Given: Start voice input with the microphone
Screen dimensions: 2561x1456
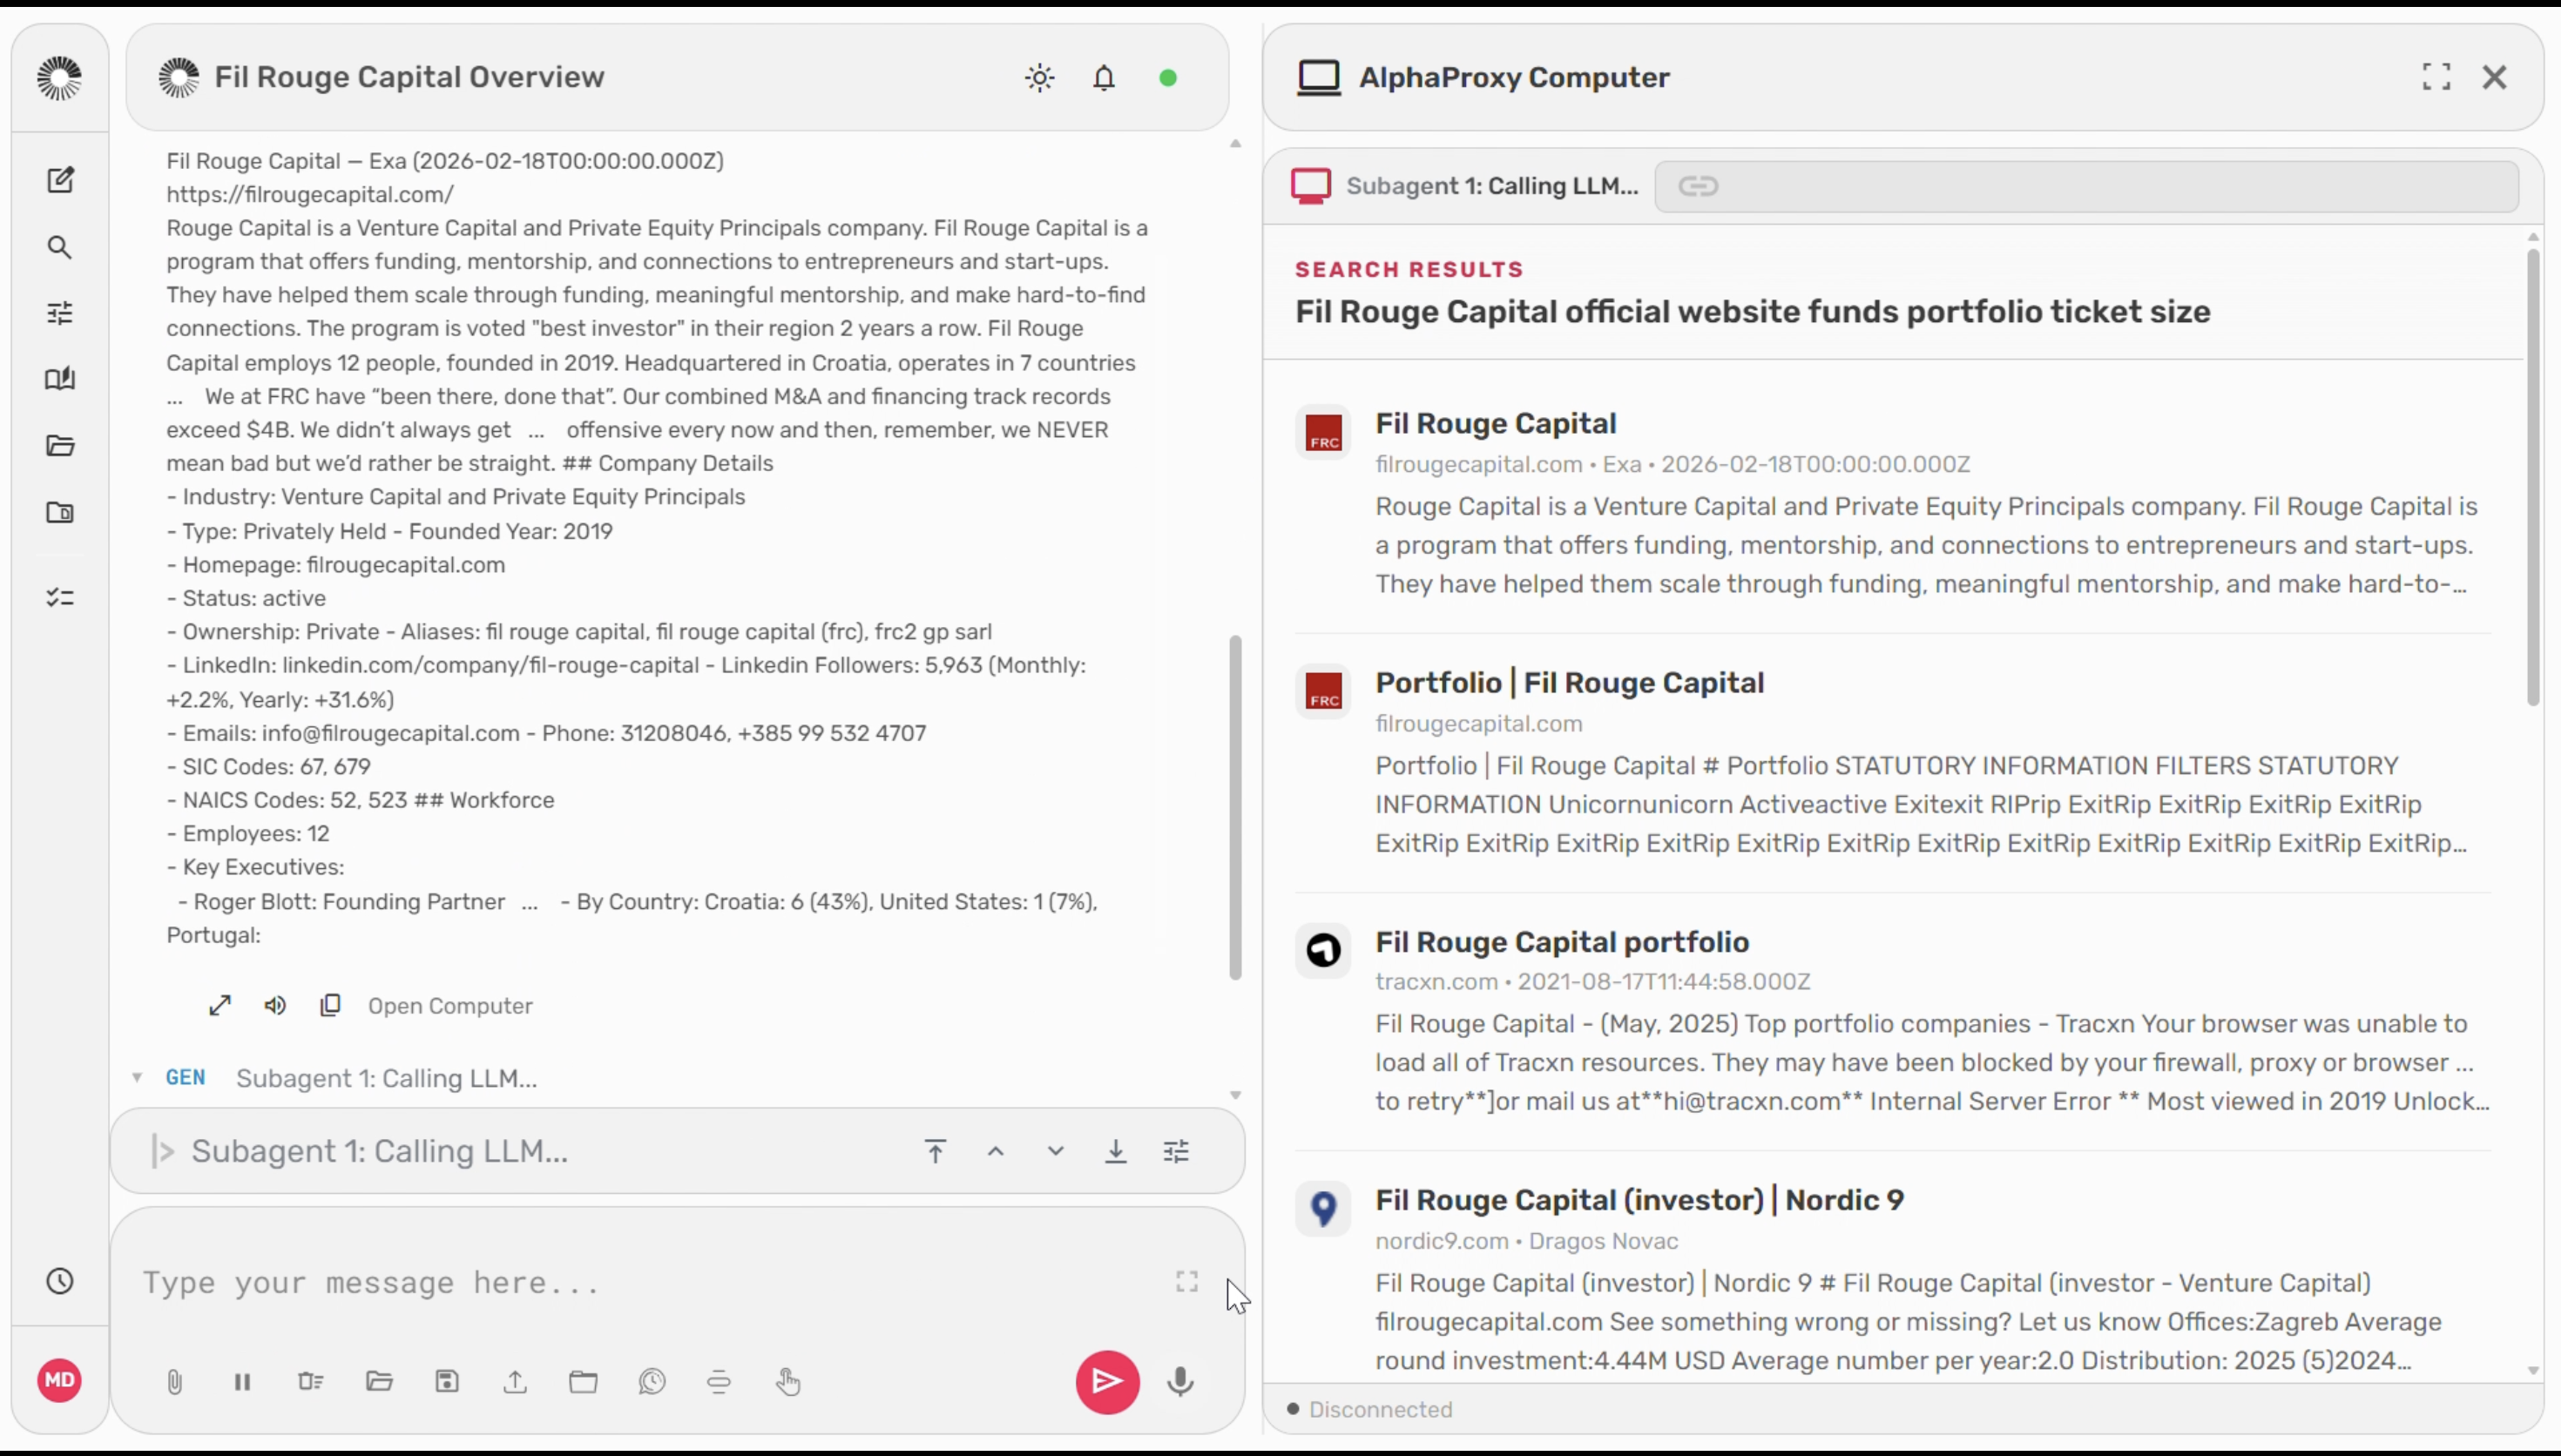Looking at the screenshot, I should coord(1181,1382).
